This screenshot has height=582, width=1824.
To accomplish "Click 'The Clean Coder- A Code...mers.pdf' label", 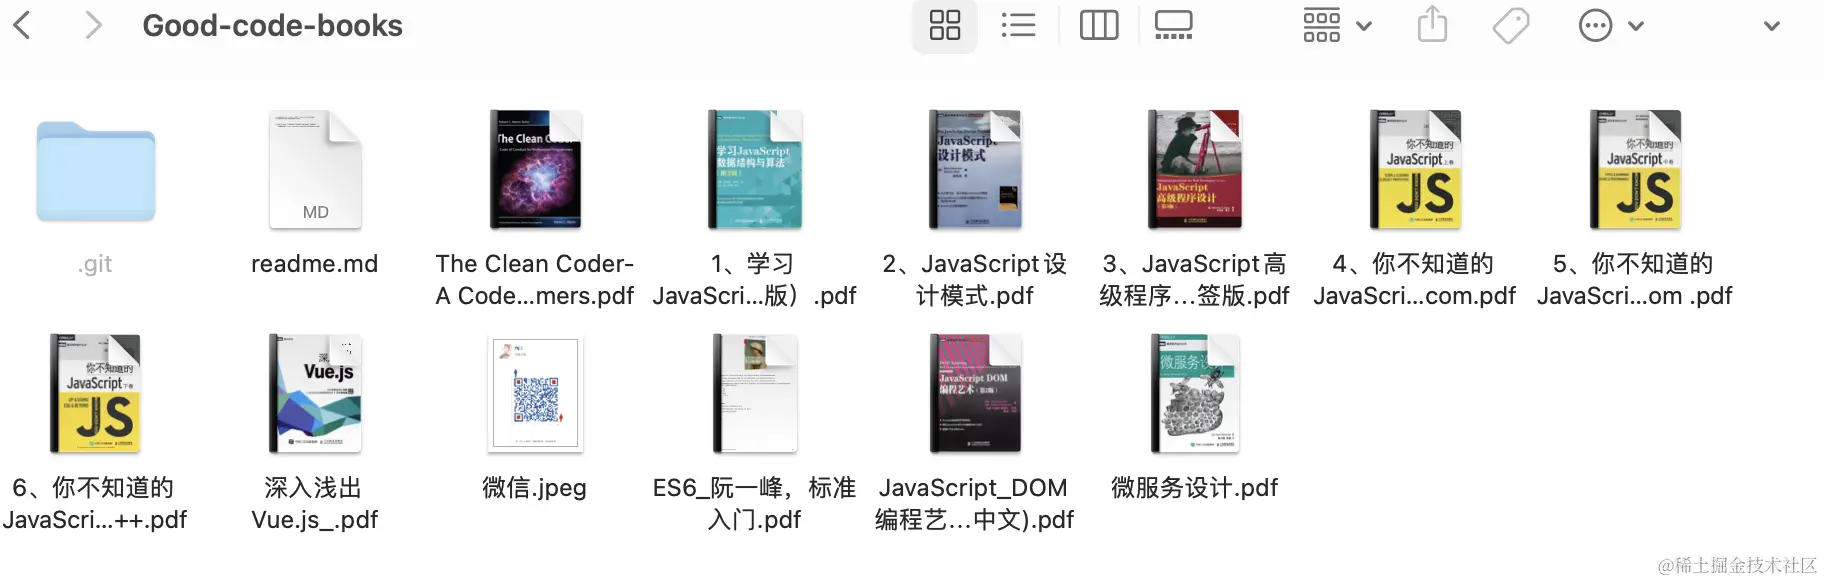I will tap(535, 280).
